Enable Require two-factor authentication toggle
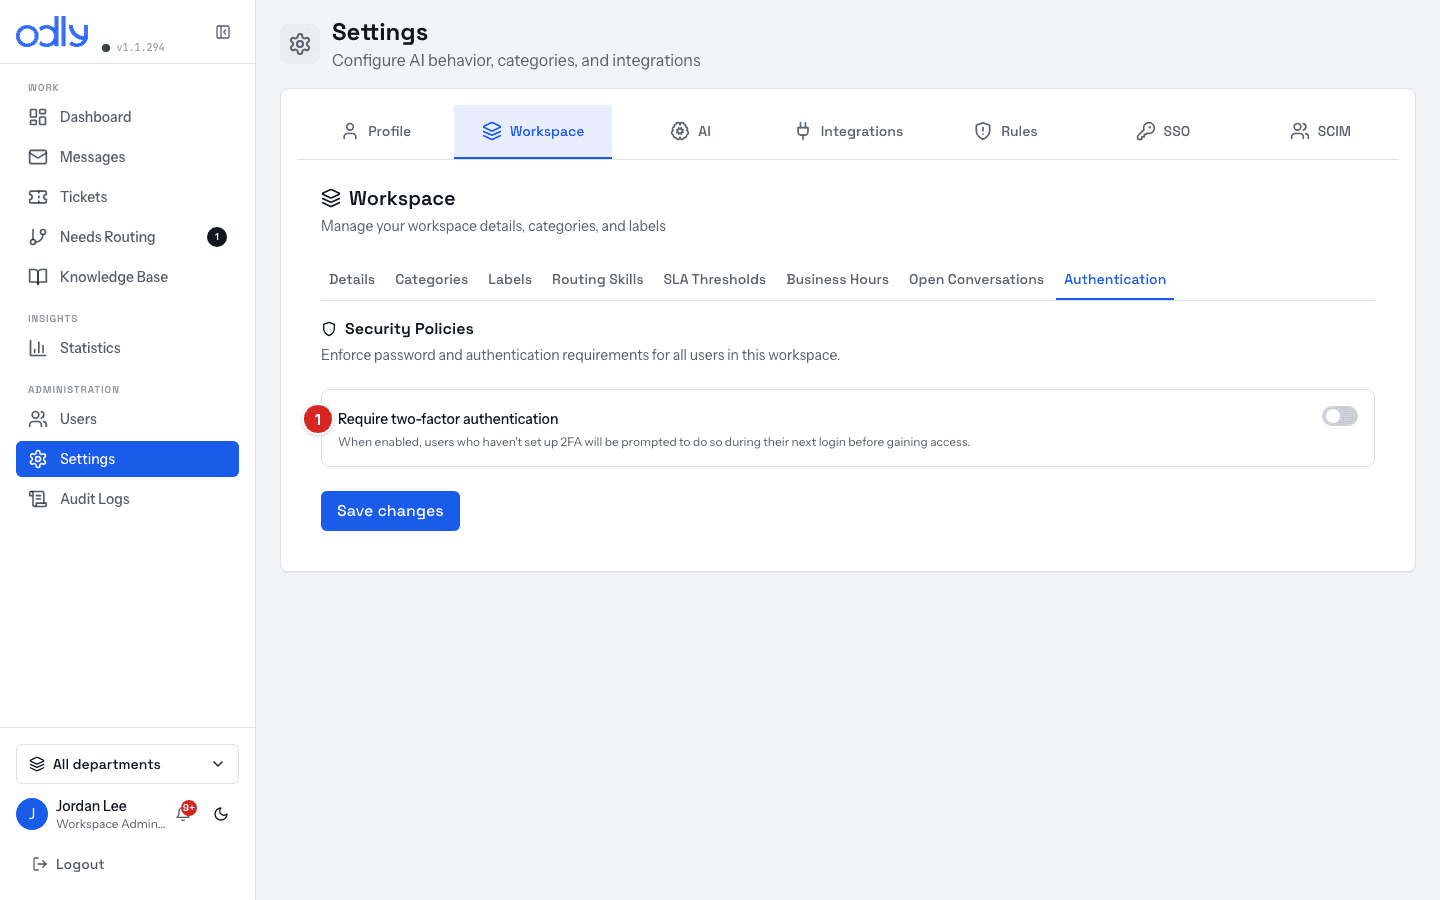The image size is (1440, 900). [1340, 416]
